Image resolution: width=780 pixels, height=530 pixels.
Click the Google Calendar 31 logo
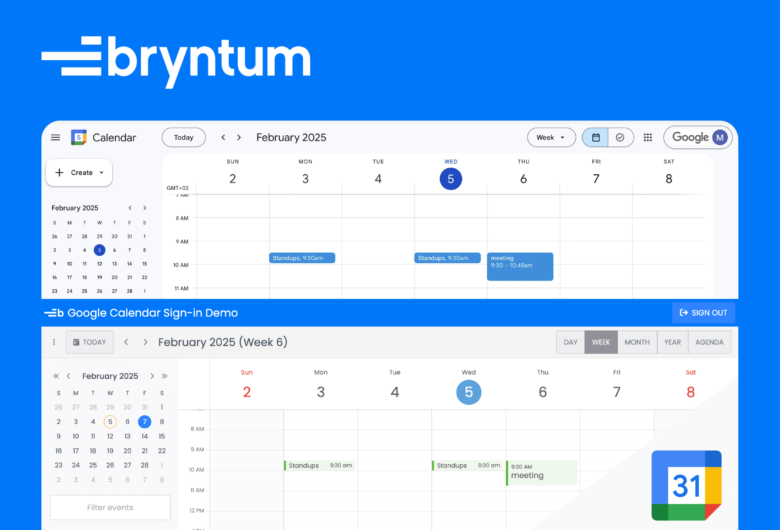[686, 486]
